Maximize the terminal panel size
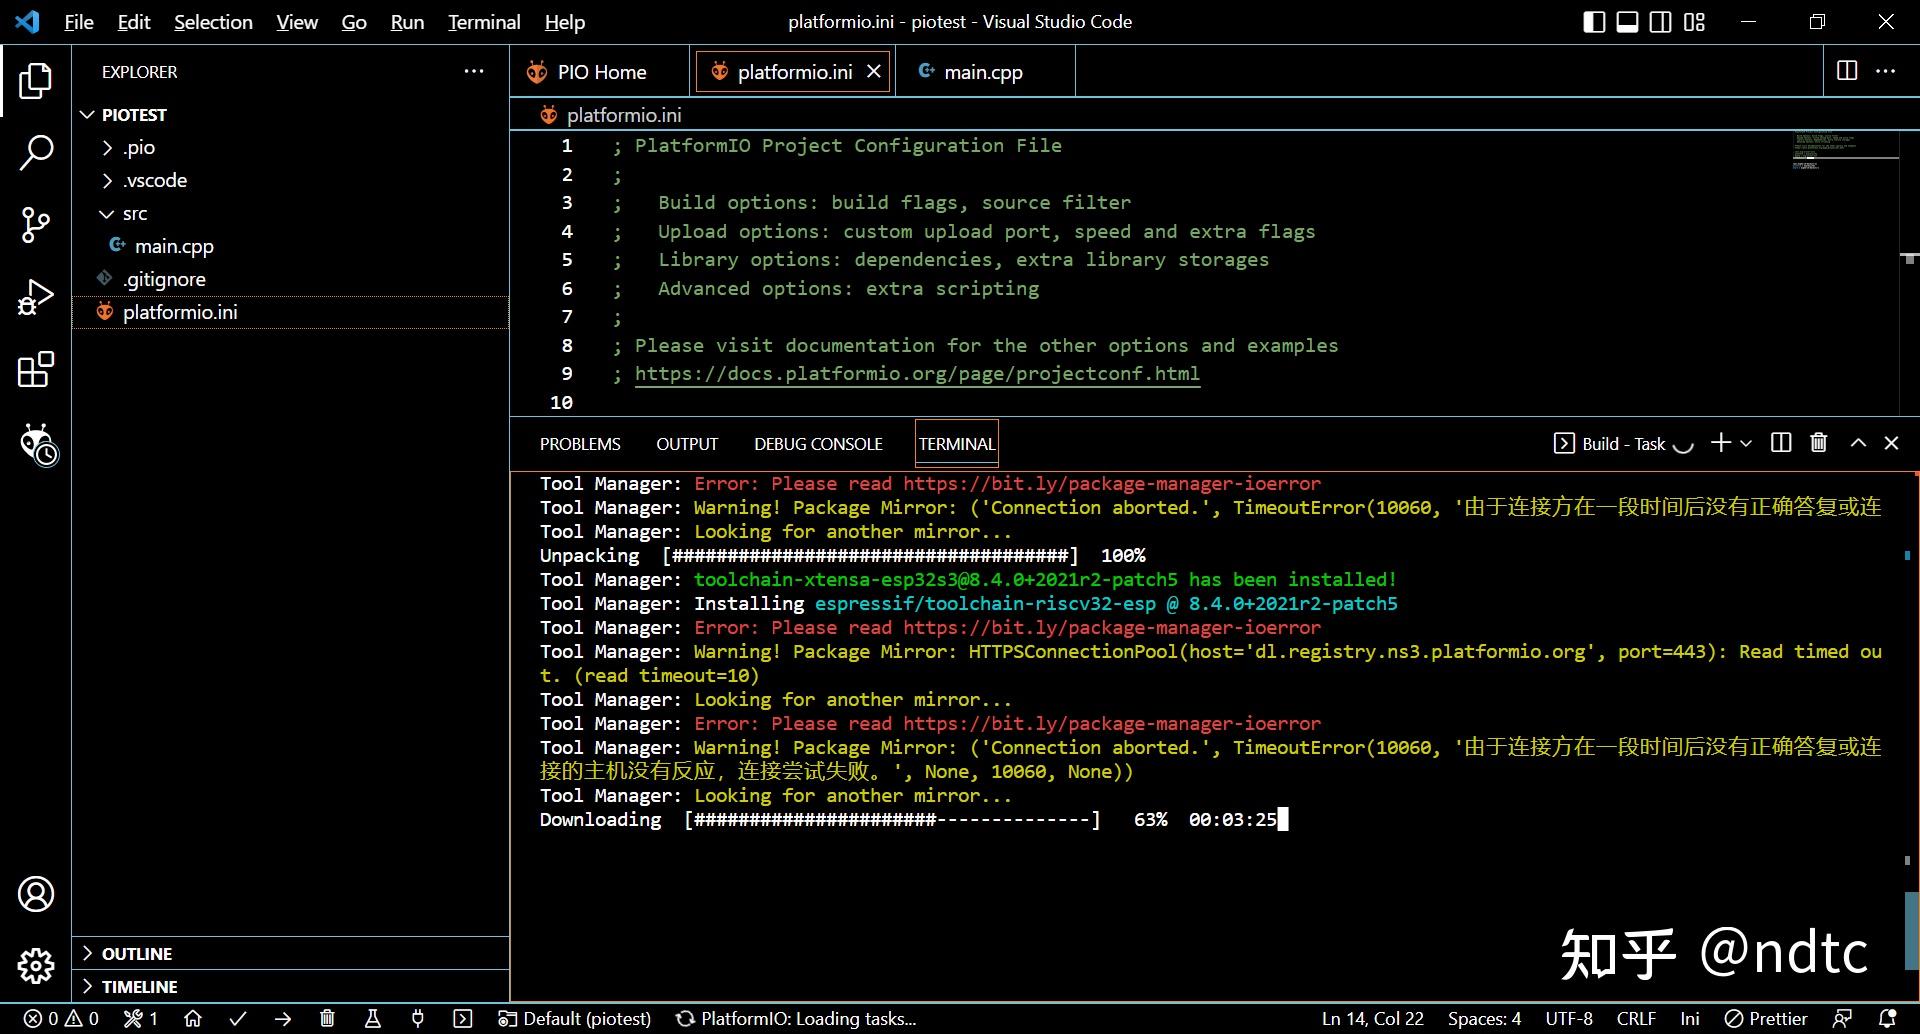 pos(1858,443)
